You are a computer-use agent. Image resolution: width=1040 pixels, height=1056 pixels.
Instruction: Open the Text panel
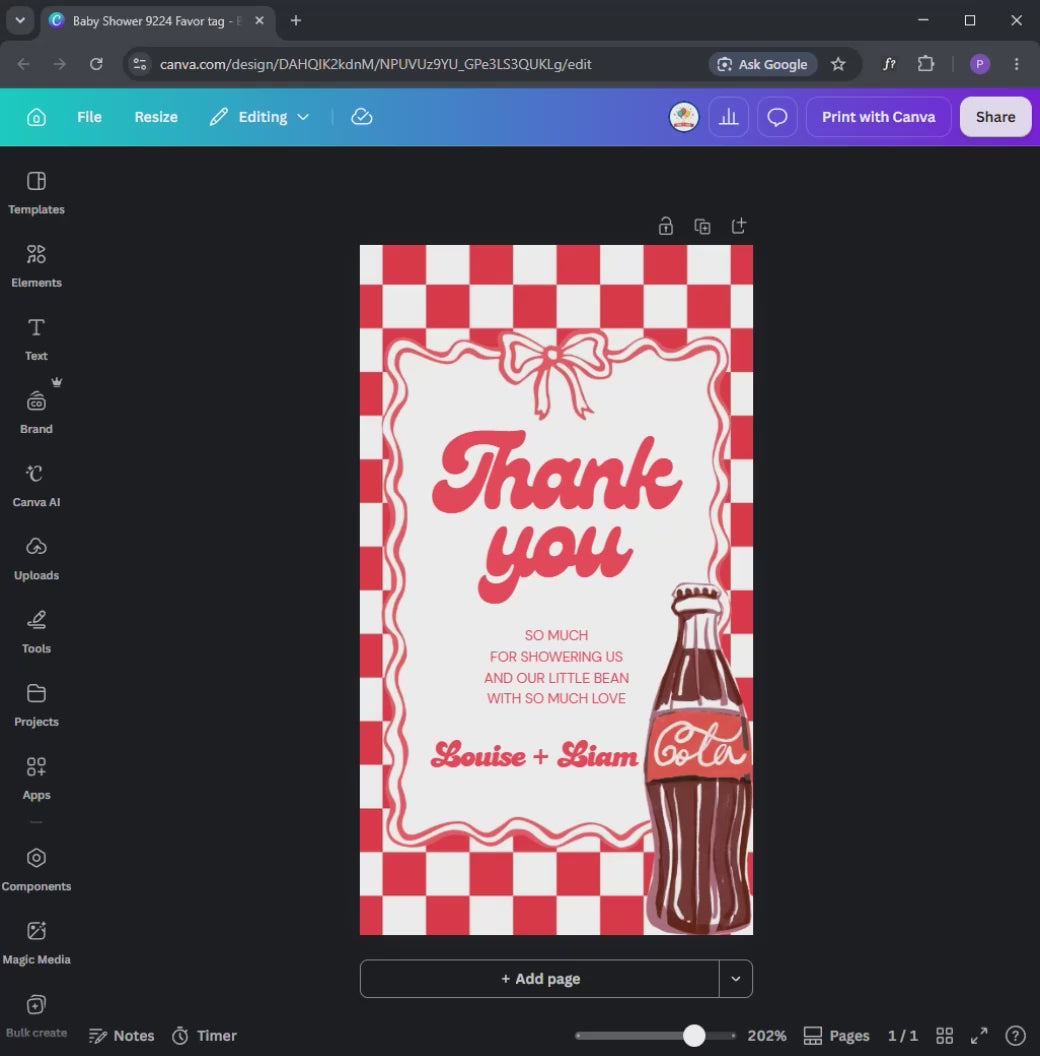36,339
